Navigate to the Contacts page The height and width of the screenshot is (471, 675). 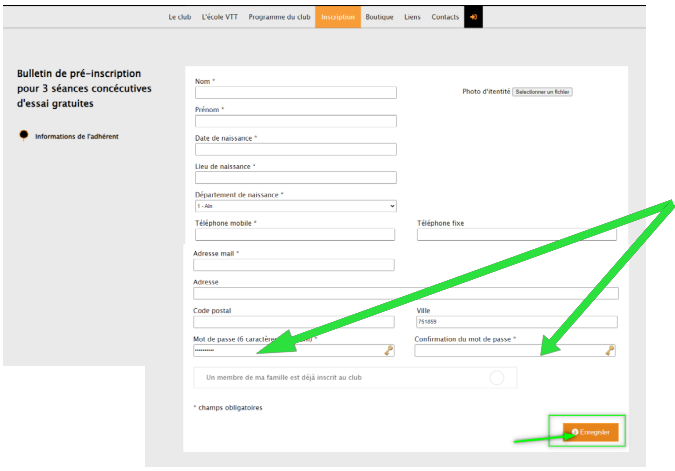[445, 17]
